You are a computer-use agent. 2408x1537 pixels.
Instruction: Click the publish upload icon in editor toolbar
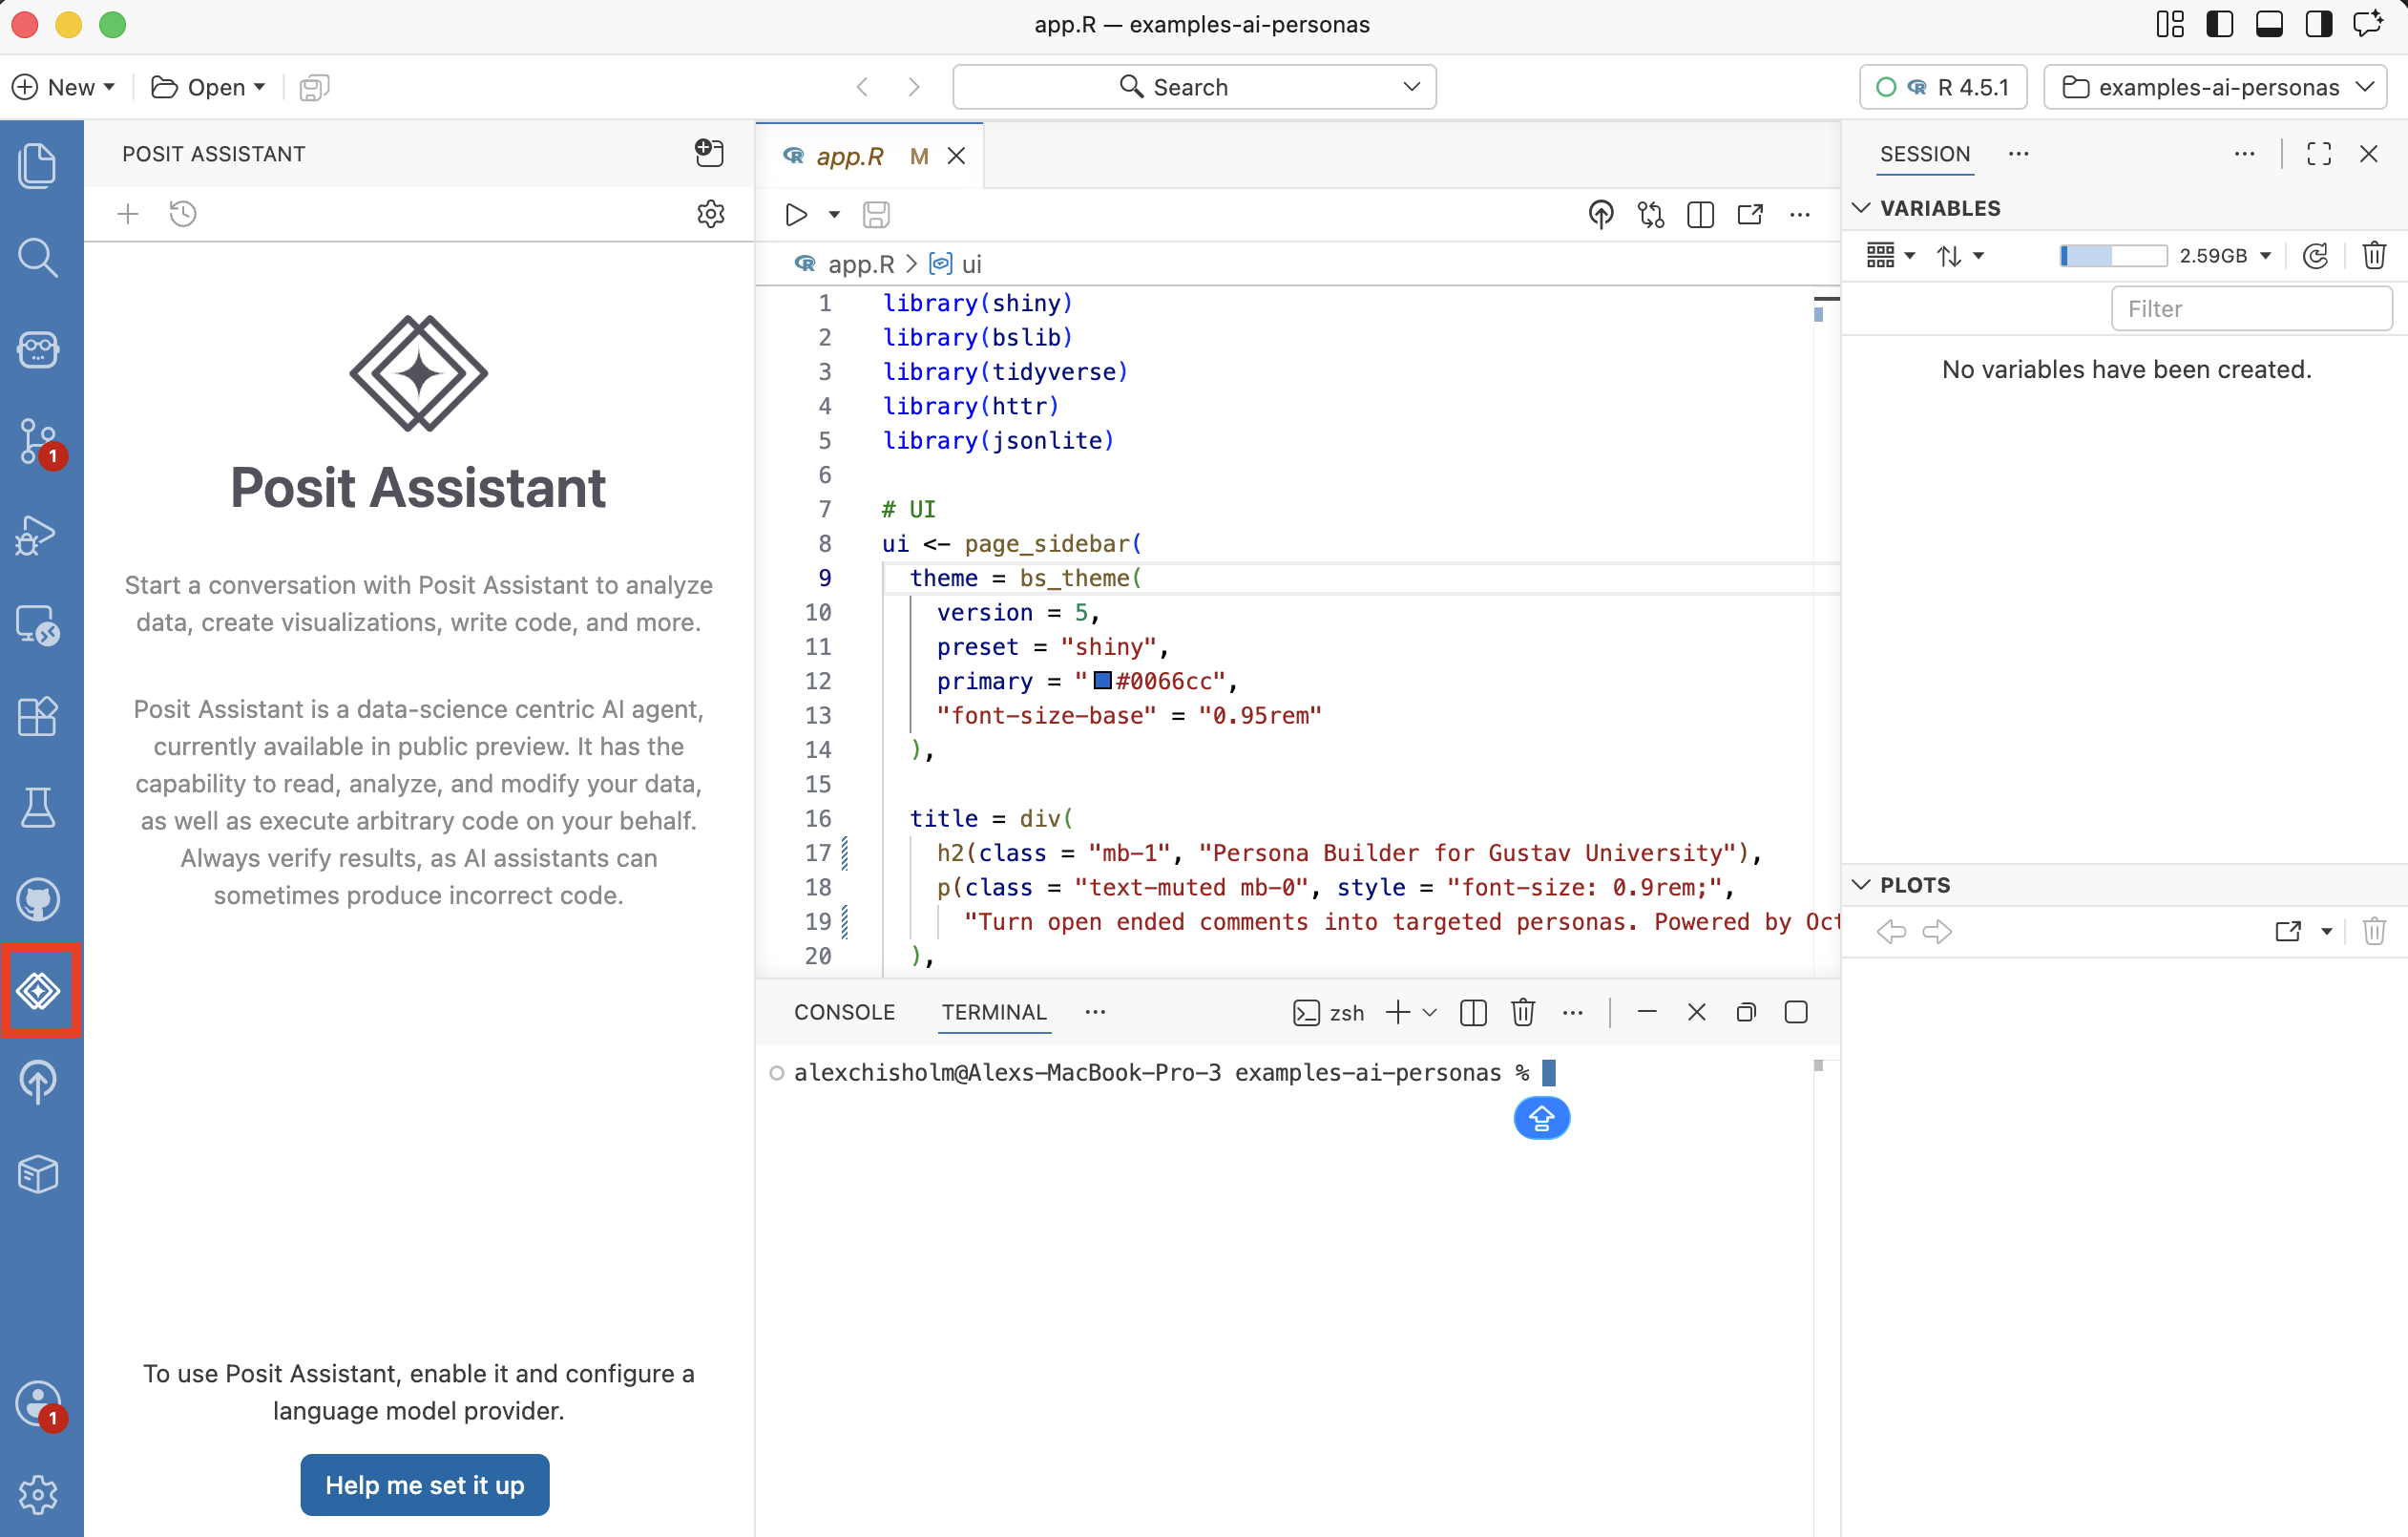pyautogui.click(x=1601, y=215)
